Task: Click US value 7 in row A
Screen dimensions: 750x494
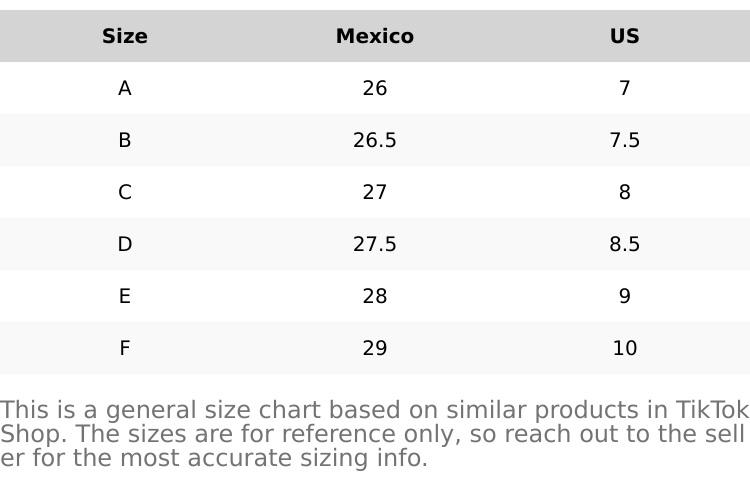Action: click(x=625, y=89)
